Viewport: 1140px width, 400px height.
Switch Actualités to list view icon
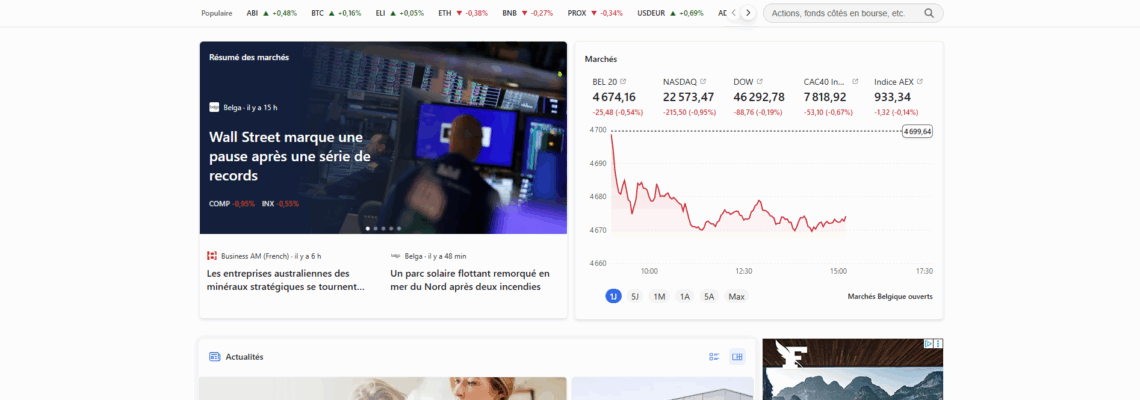coord(714,356)
